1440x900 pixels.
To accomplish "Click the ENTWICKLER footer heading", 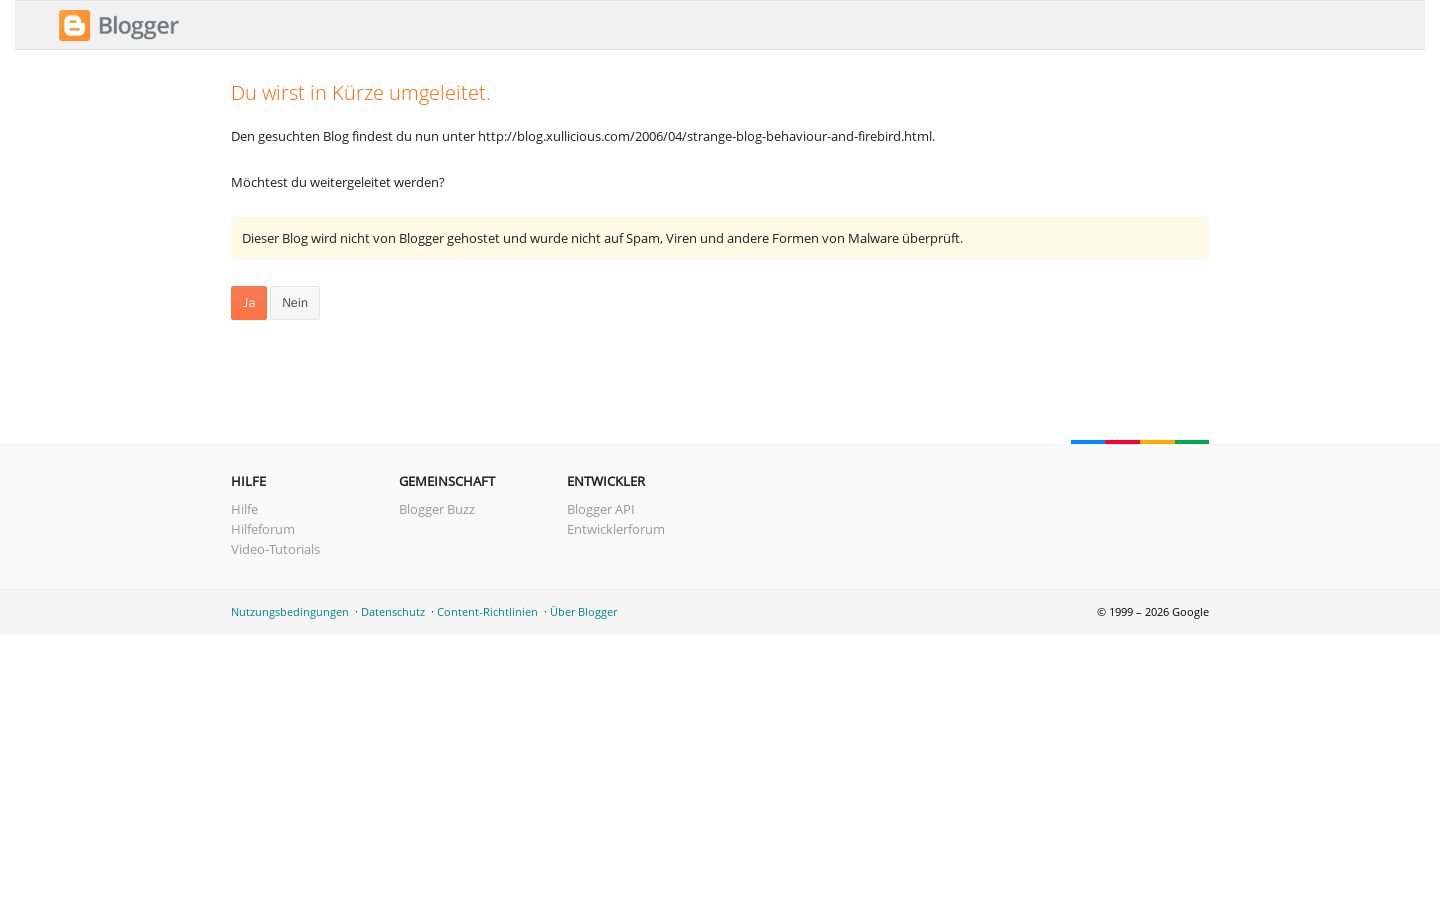I will (606, 481).
